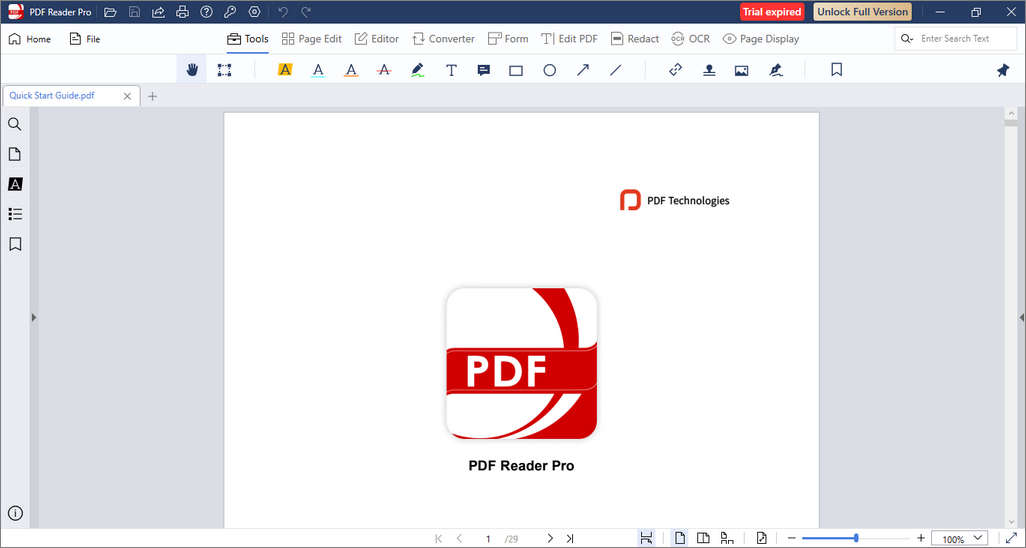Switch to the Editor tab
The image size is (1026, 548).
pyautogui.click(x=376, y=39)
